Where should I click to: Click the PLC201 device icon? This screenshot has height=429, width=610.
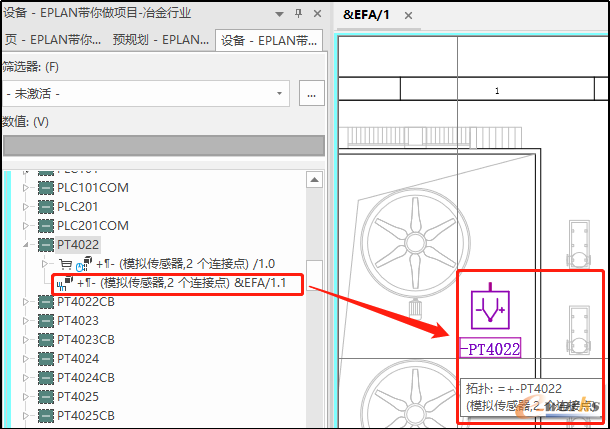click(x=46, y=207)
